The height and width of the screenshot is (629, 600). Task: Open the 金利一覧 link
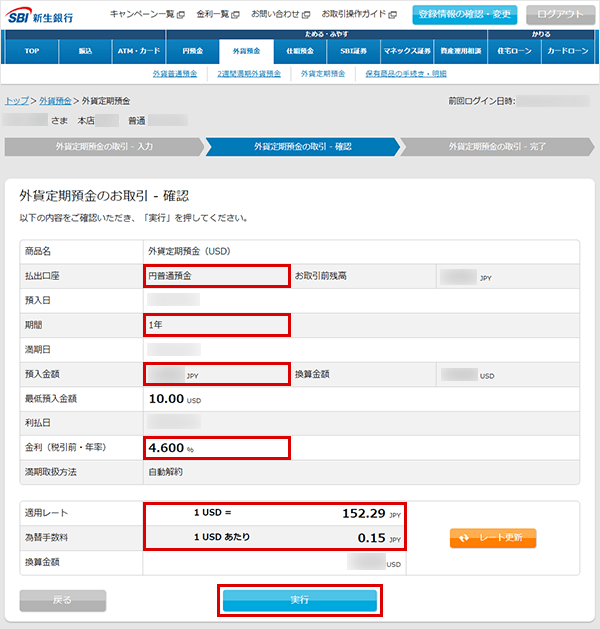[x=215, y=15]
